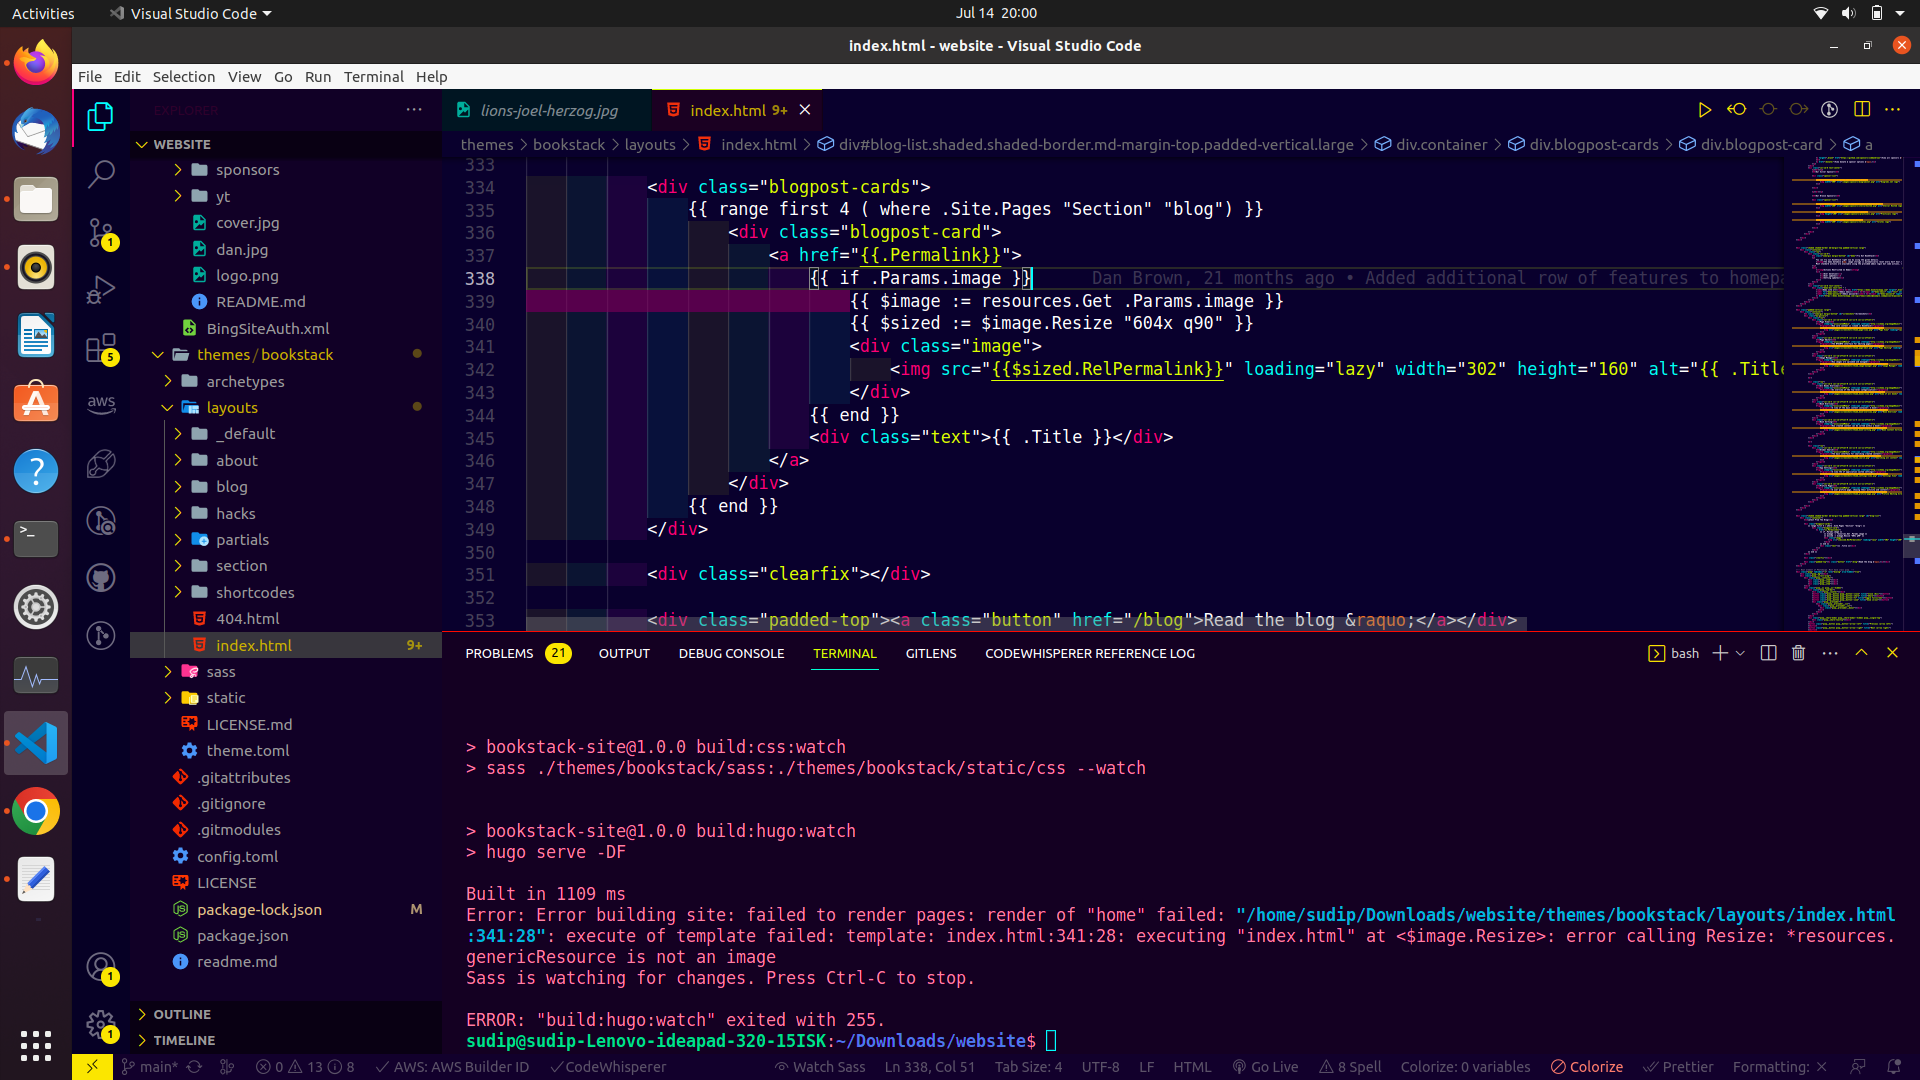
Task: Expand the sass folder
Action: click(221, 672)
